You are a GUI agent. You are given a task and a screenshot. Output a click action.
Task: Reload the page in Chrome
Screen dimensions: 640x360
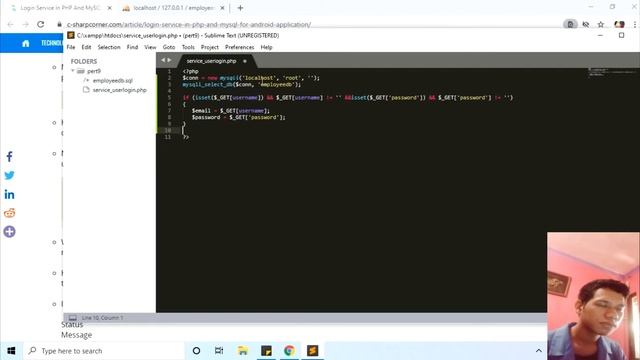(40, 24)
